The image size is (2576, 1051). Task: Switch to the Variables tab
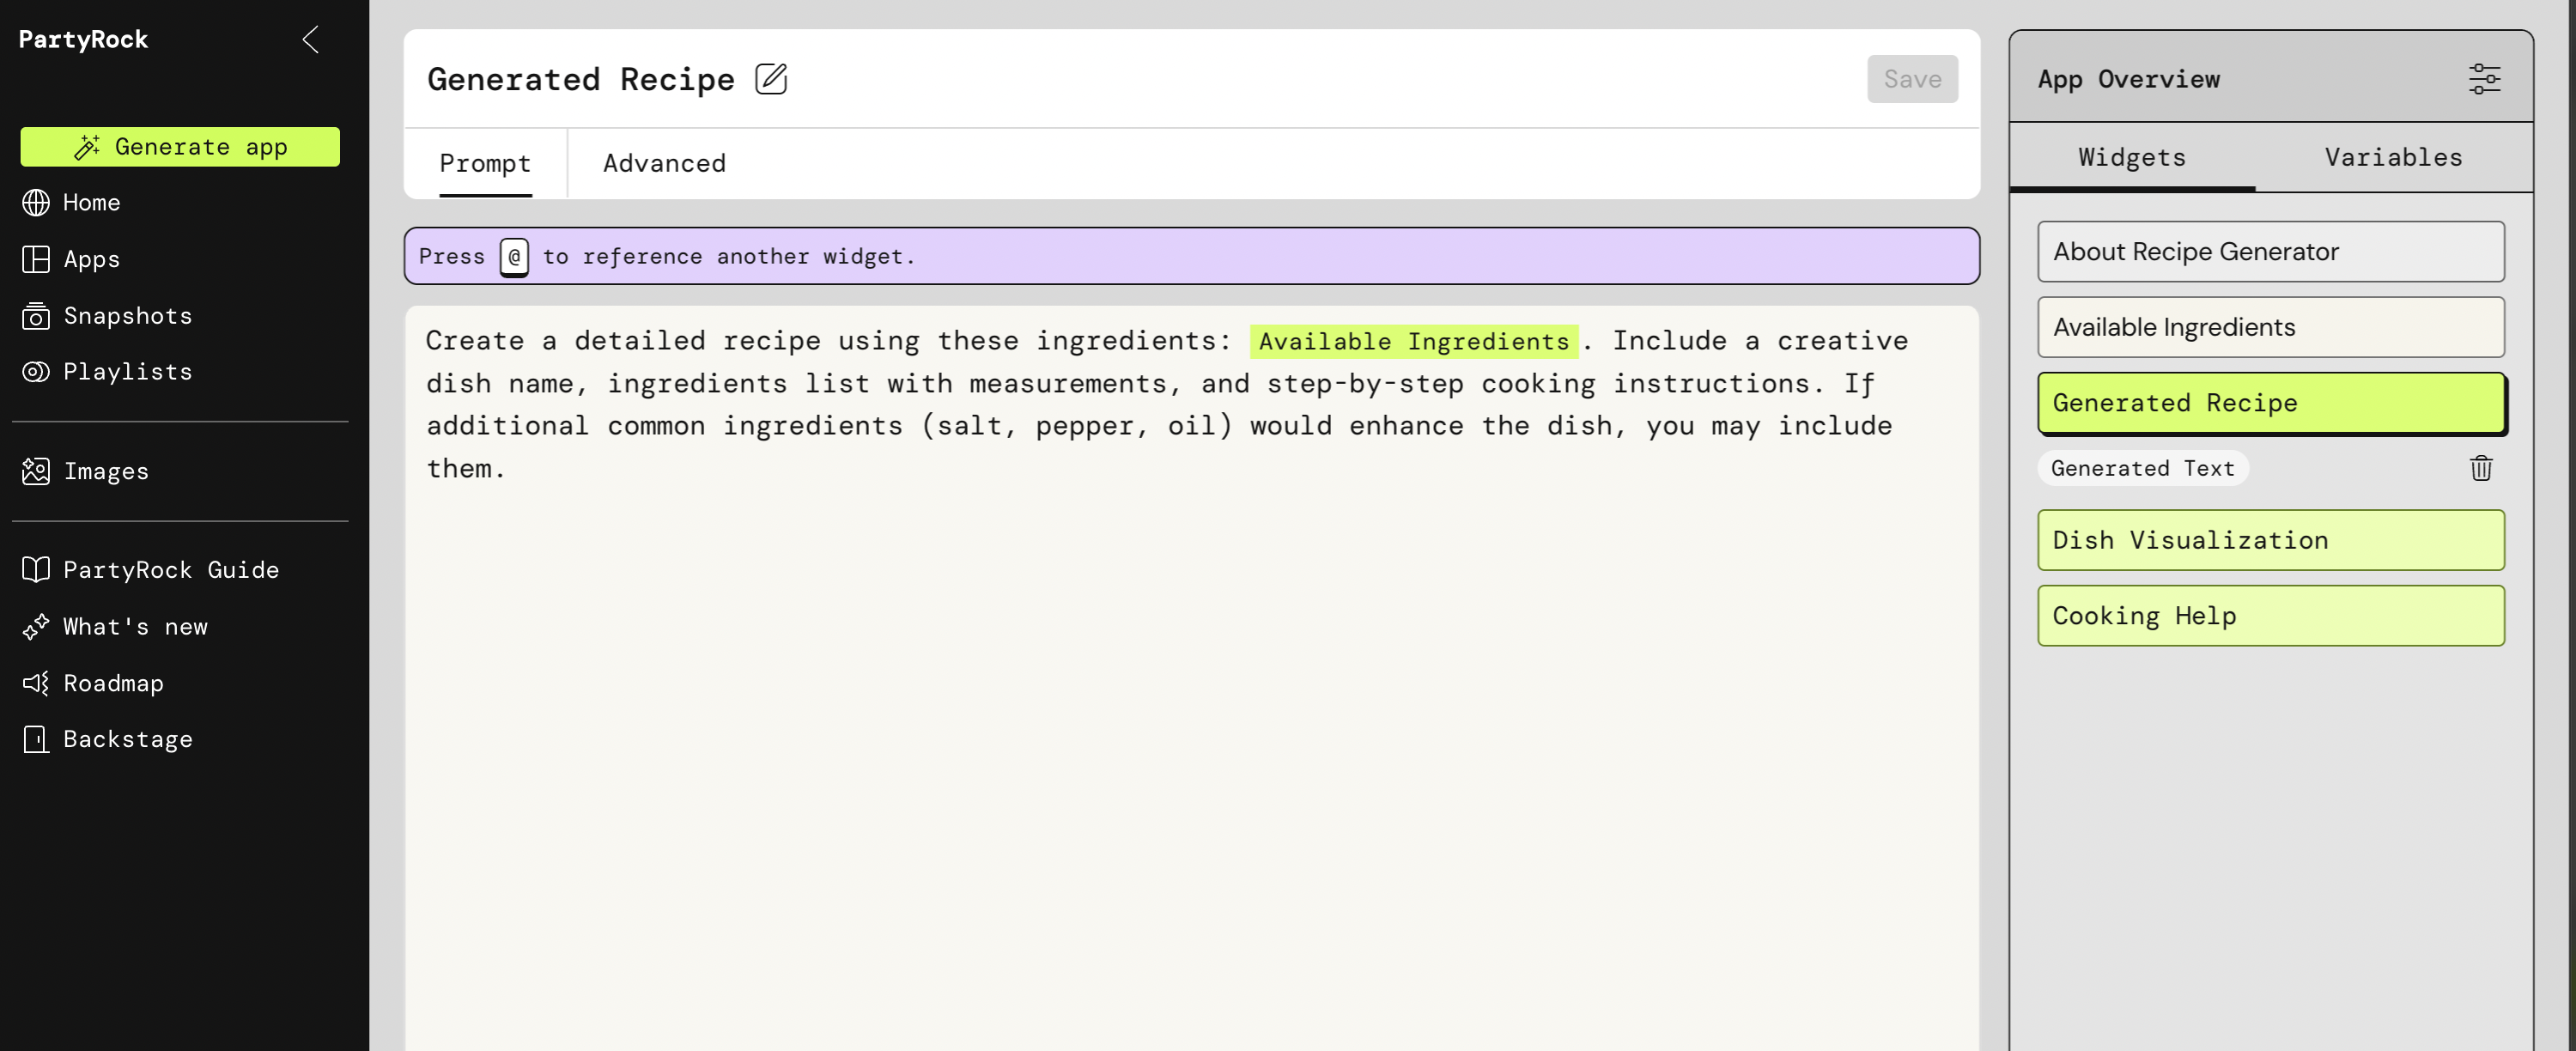pyautogui.click(x=2392, y=157)
